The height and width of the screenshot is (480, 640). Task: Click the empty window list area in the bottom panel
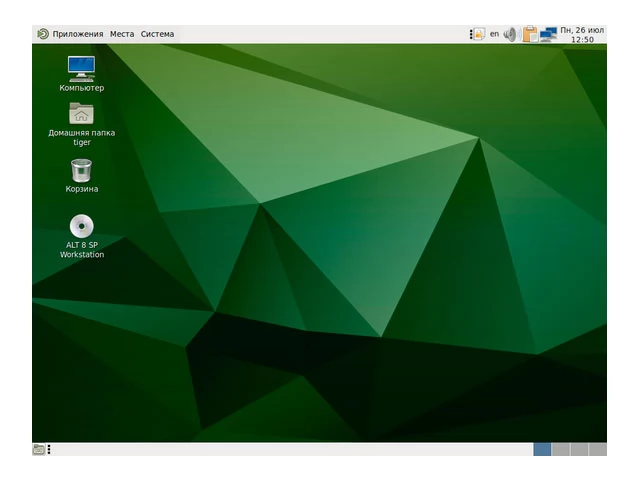290,449
